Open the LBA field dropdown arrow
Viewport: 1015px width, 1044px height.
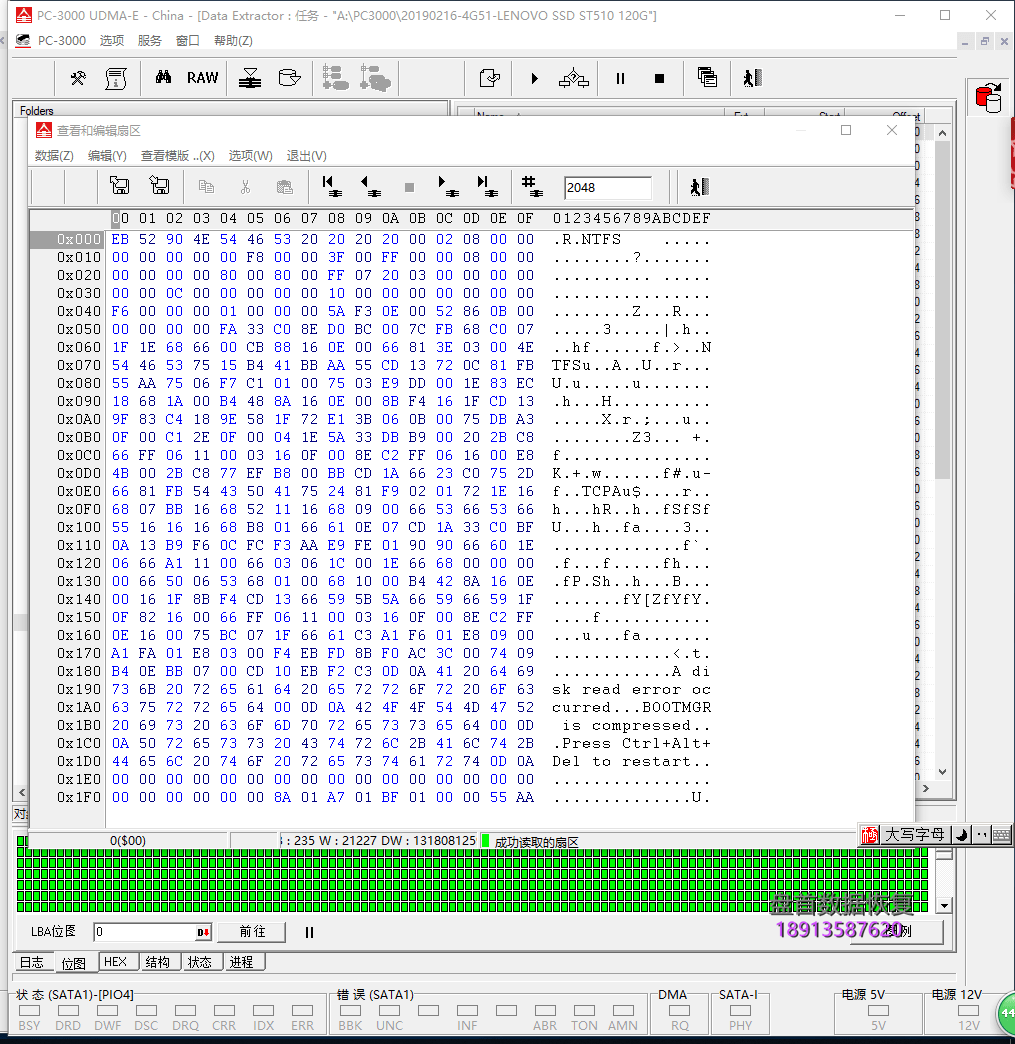pos(204,932)
